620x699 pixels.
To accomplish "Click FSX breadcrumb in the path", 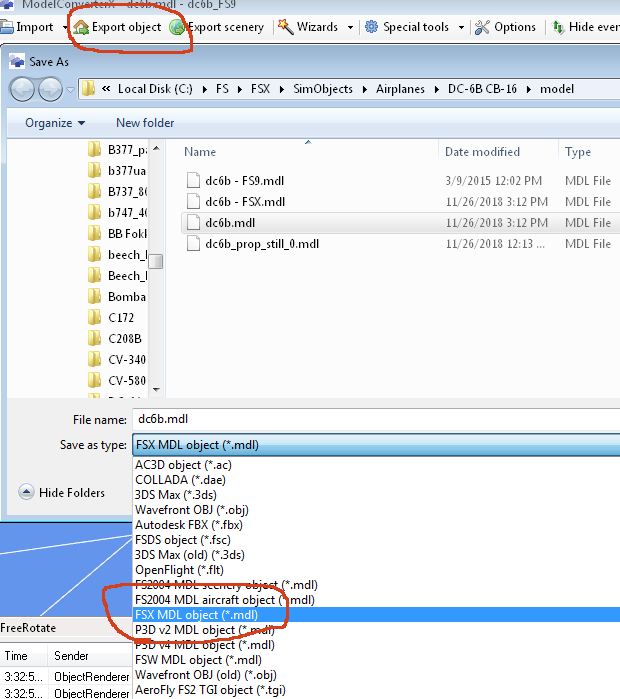I will 260,89.
